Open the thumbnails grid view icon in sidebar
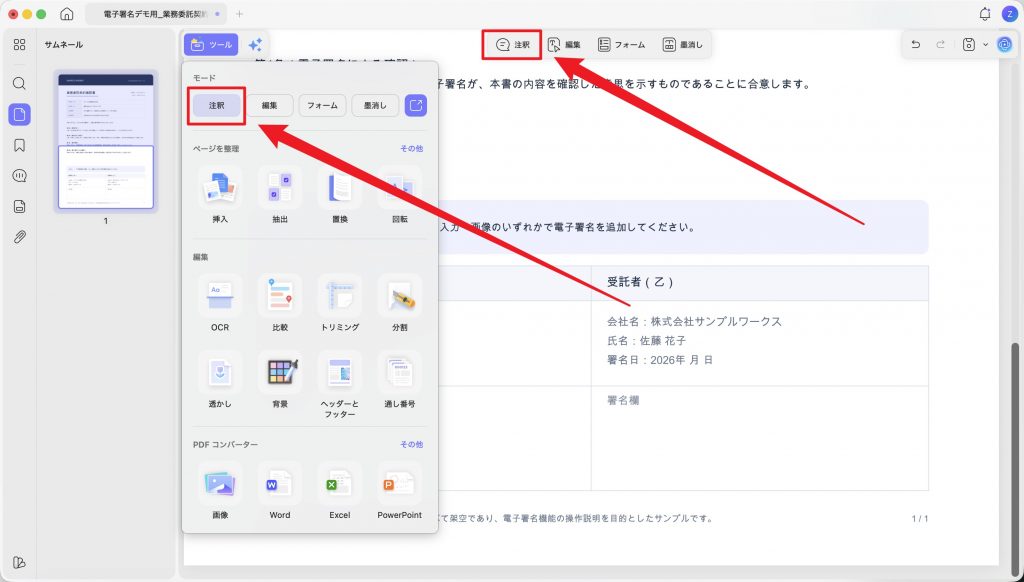 click(x=20, y=44)
